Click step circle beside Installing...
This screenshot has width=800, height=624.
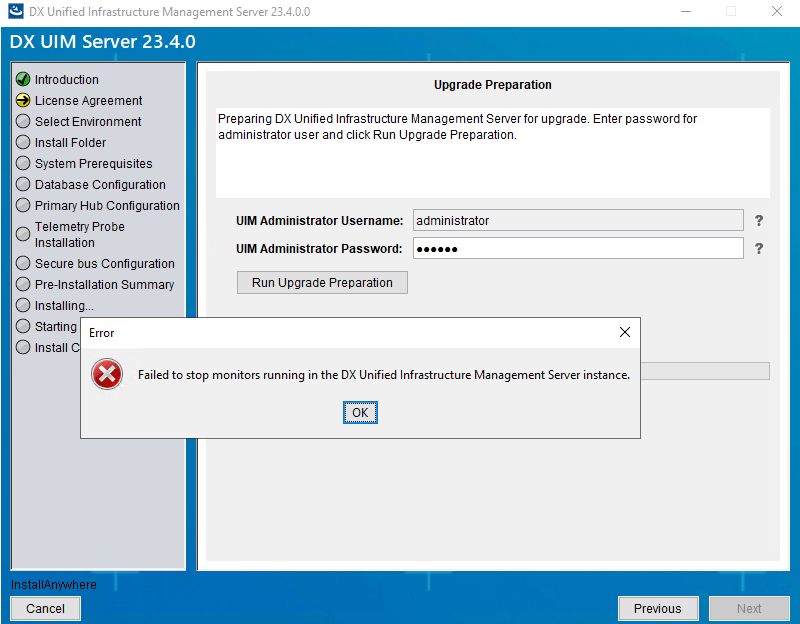[x=23, y=305]
